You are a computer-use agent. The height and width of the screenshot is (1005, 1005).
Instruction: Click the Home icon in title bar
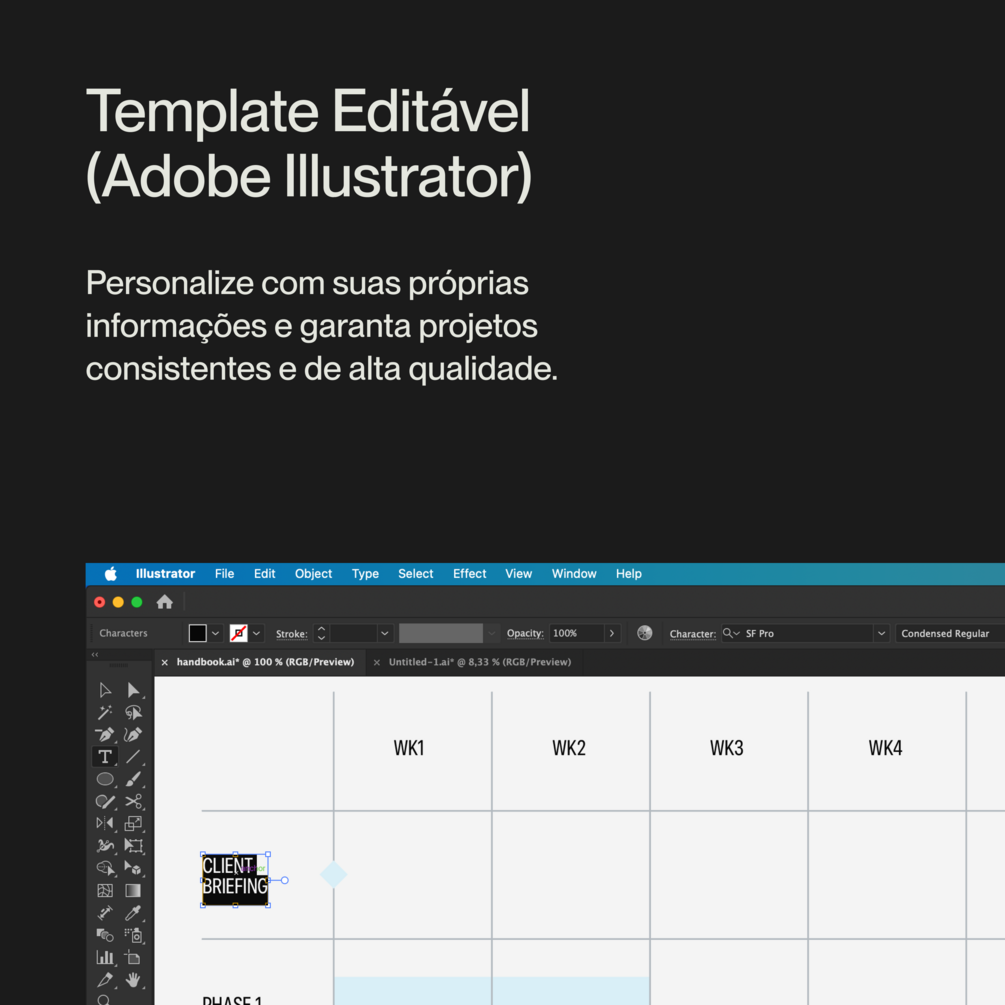(x=165, y=602)
